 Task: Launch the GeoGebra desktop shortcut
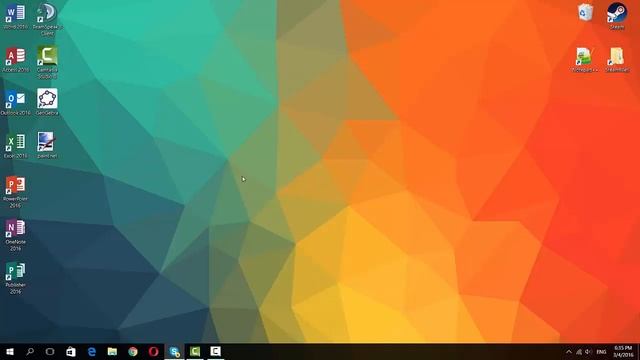[47, 102]
